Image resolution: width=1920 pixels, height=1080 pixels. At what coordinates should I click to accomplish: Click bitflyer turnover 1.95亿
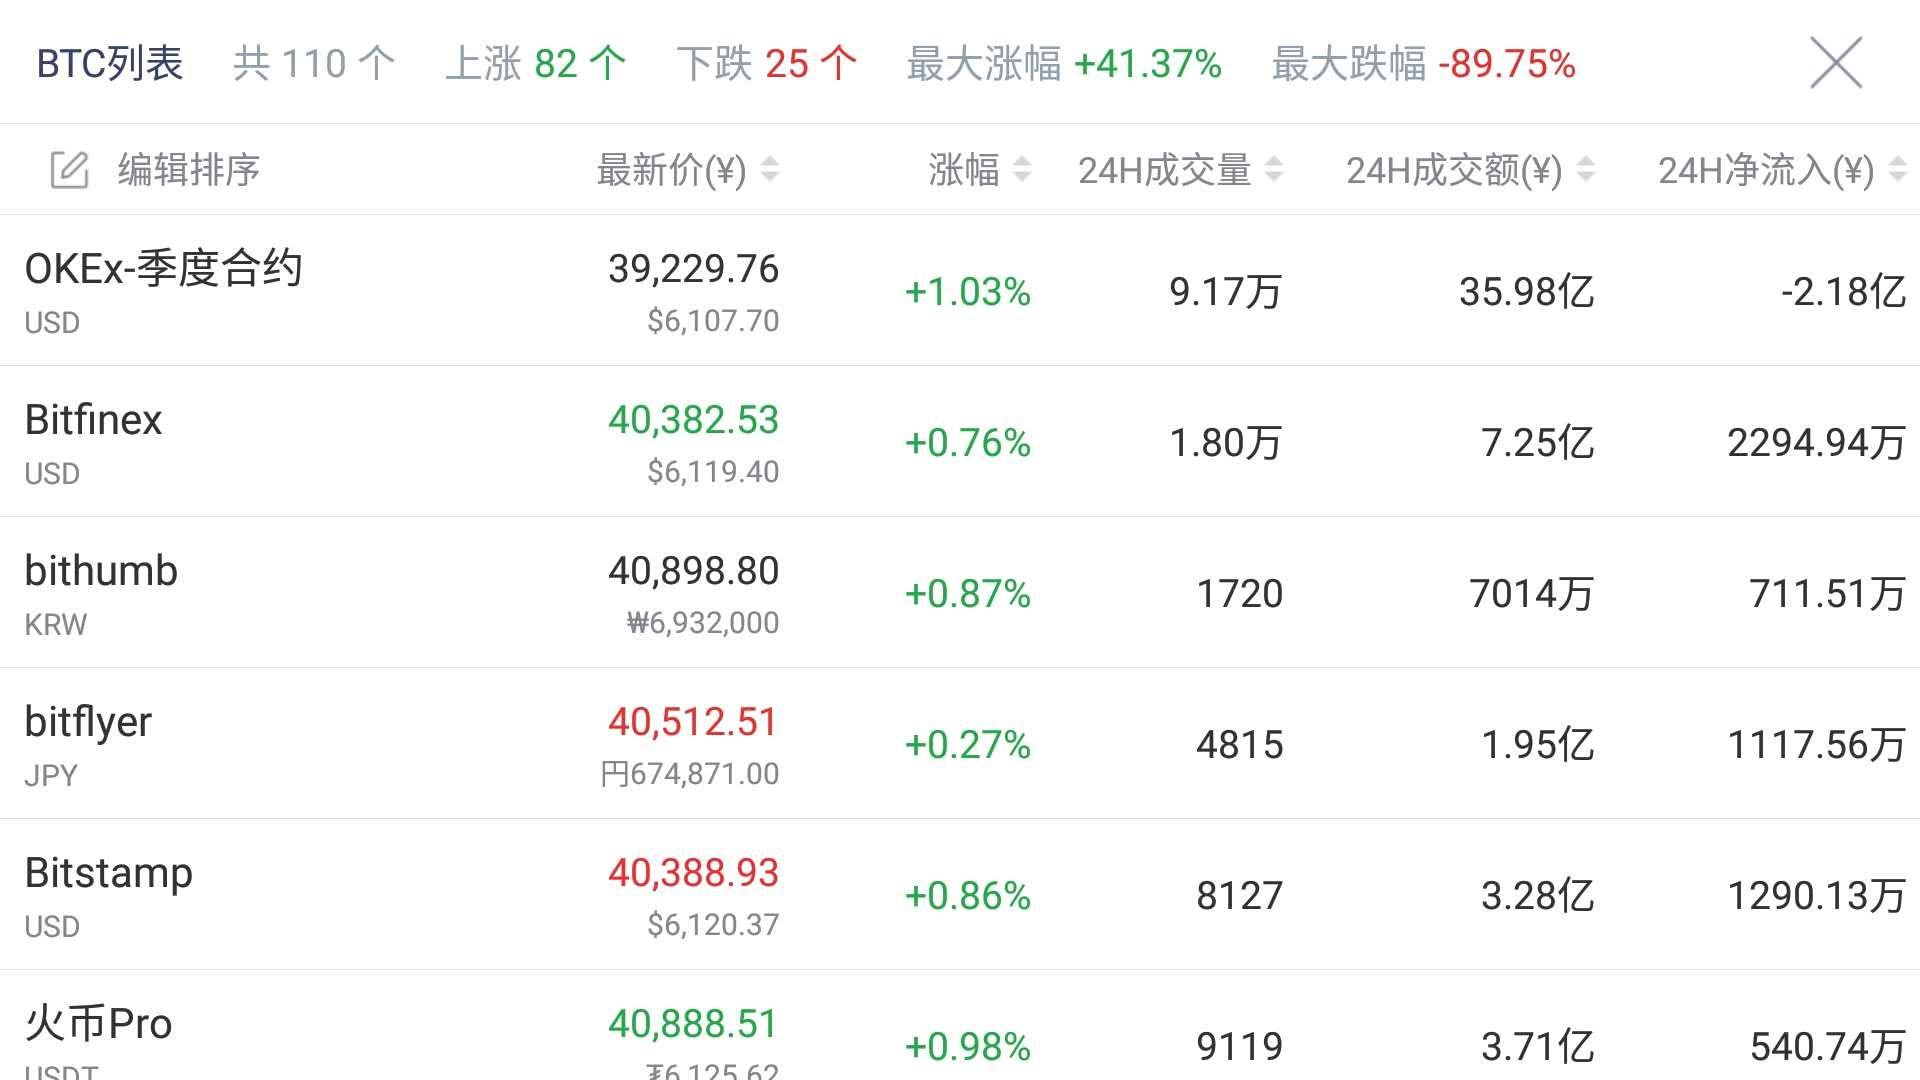pos(1538,745)
